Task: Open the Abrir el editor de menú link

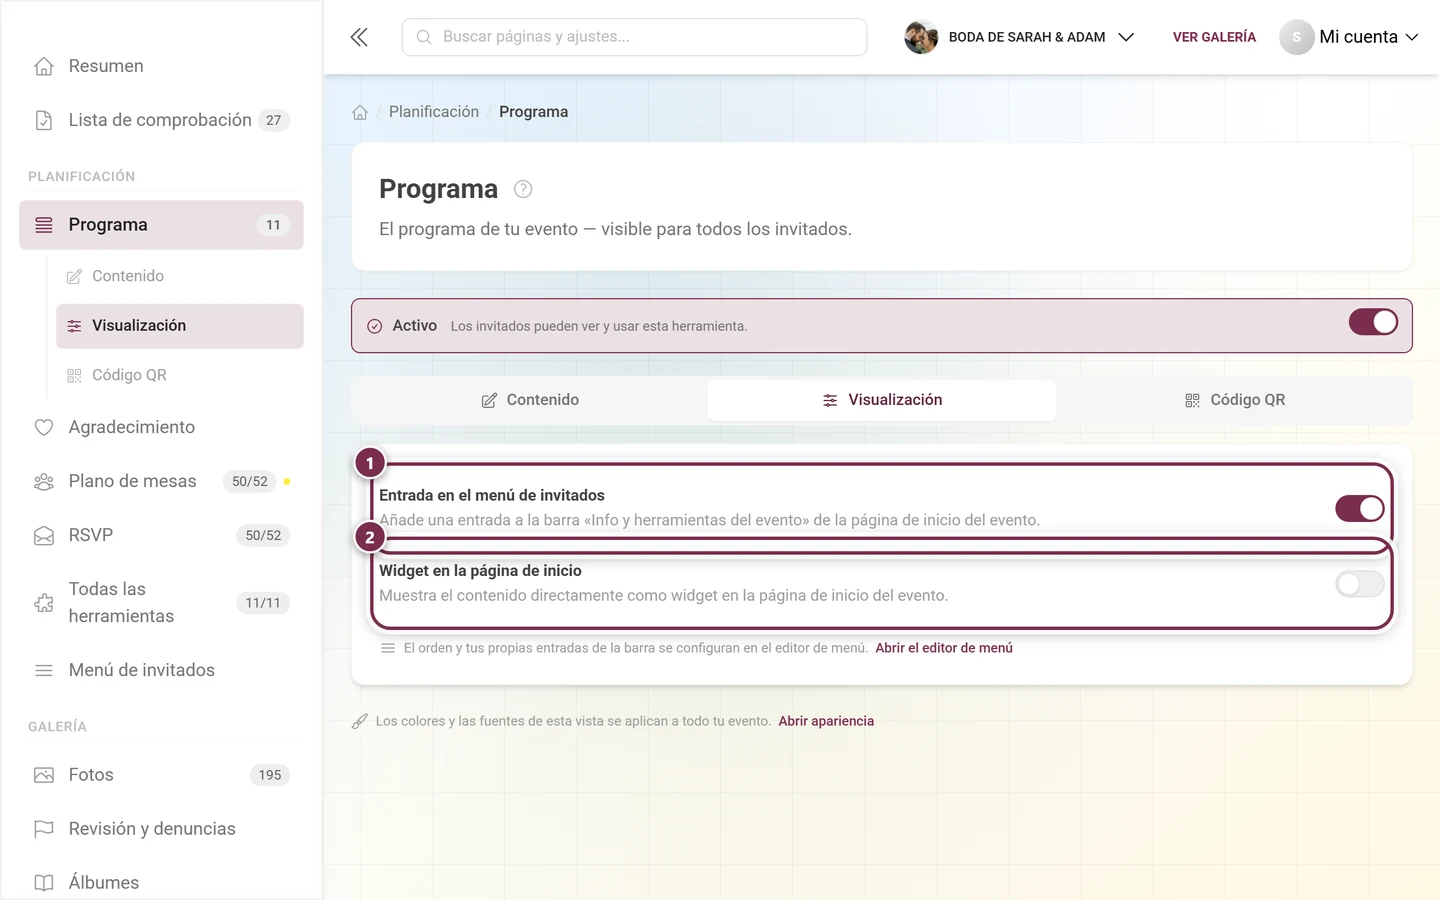Action: tap(944, 648)
